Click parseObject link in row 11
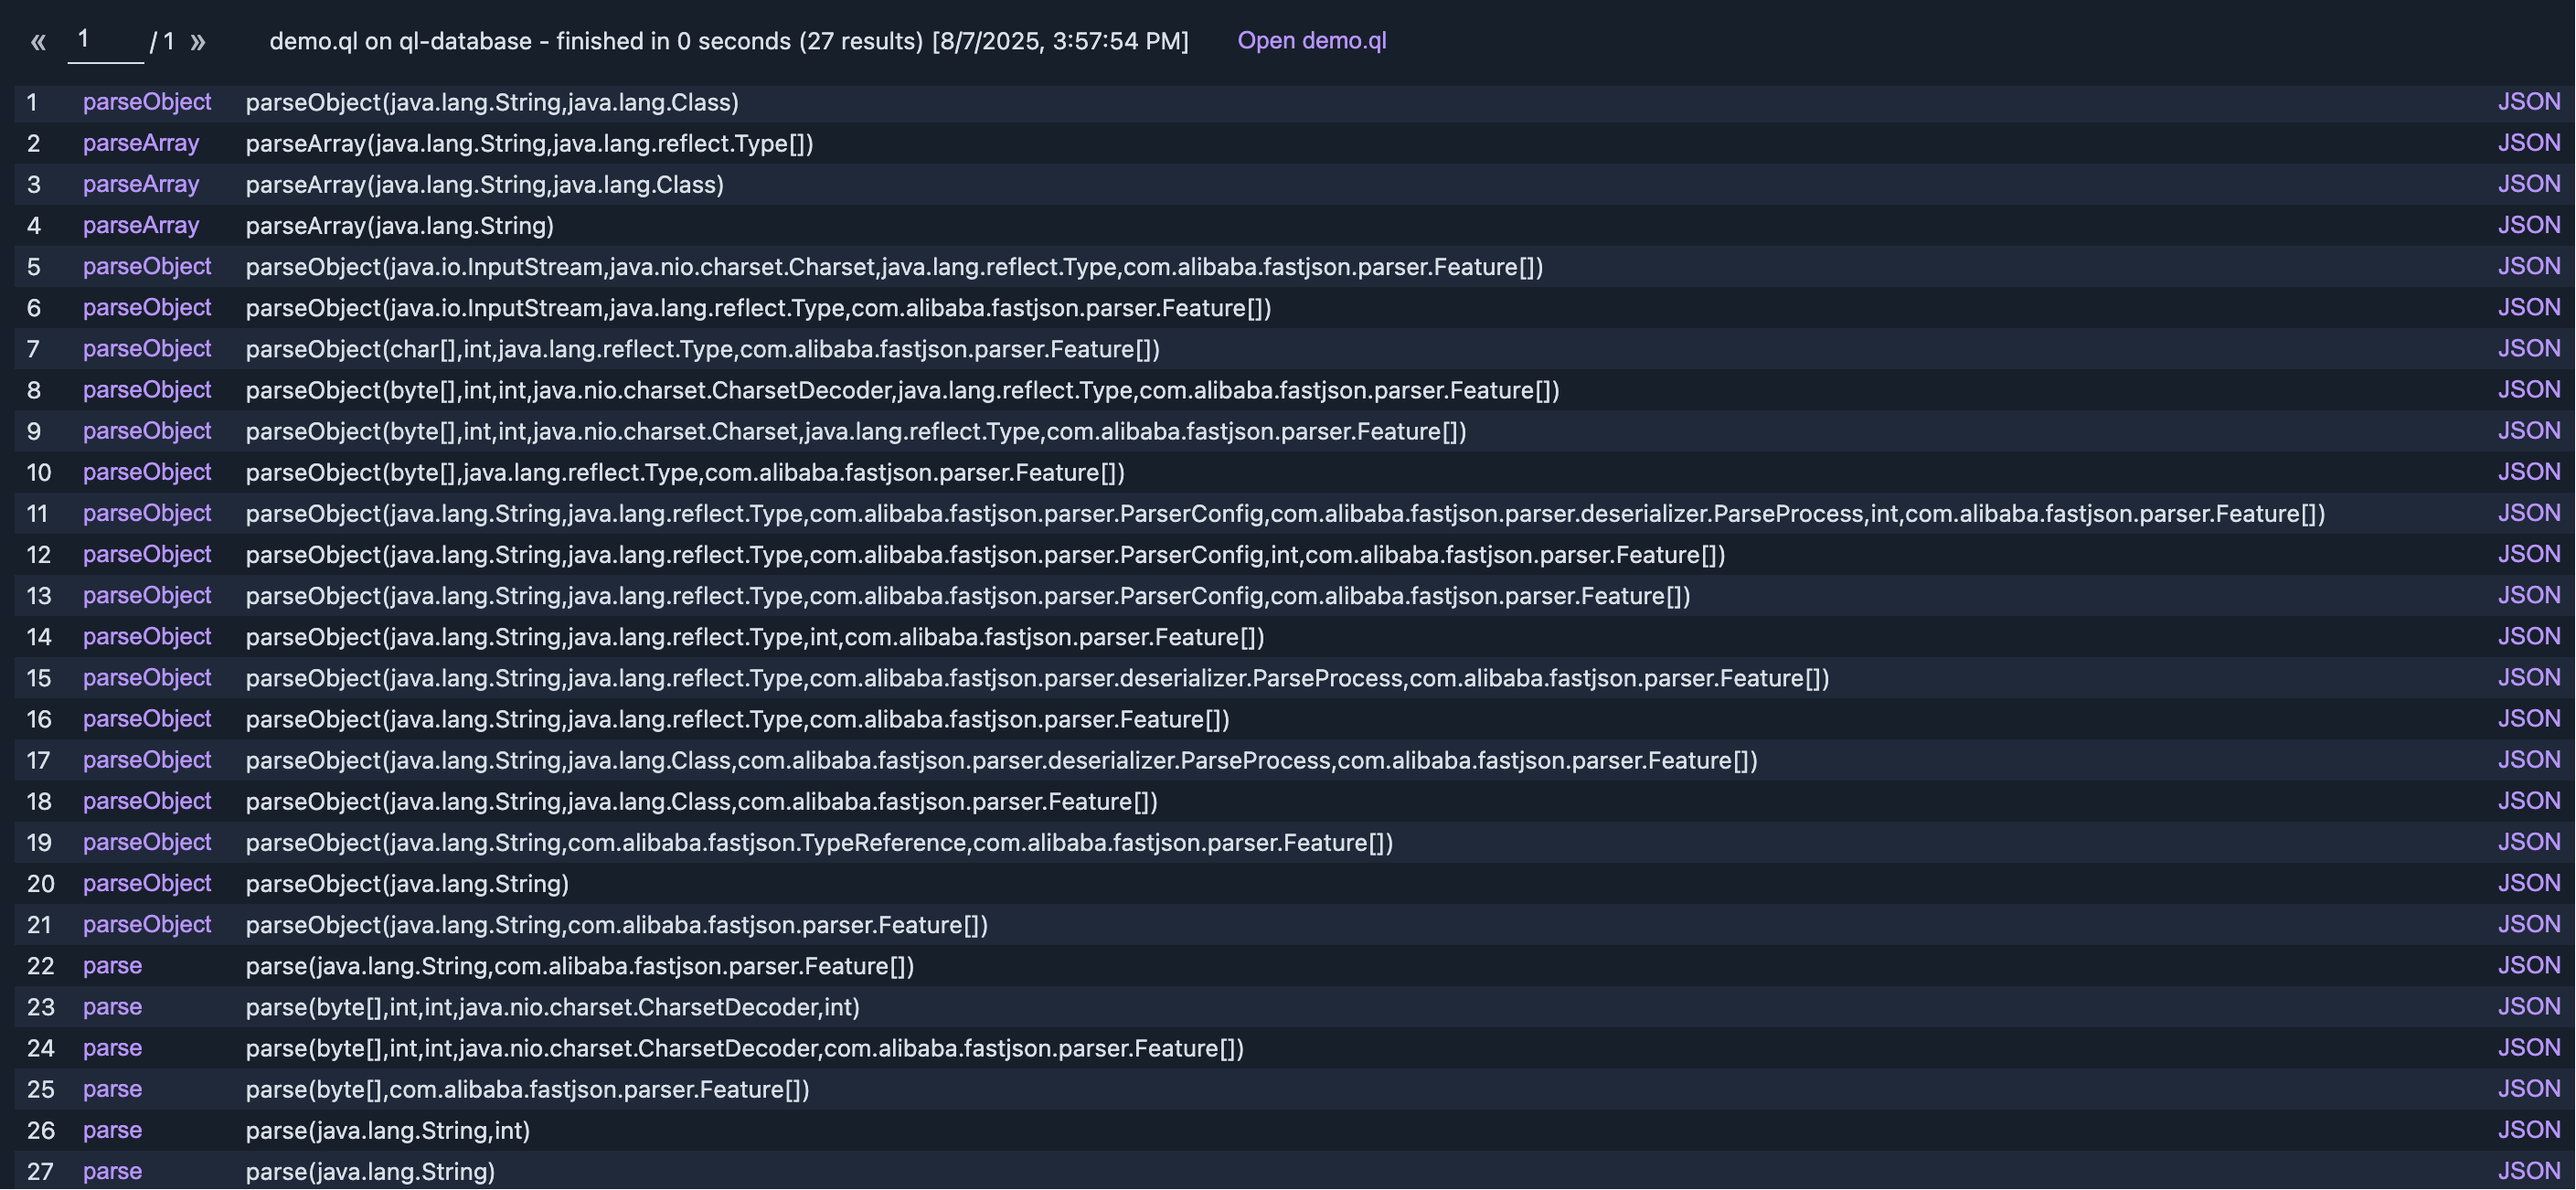 [147, 513]
